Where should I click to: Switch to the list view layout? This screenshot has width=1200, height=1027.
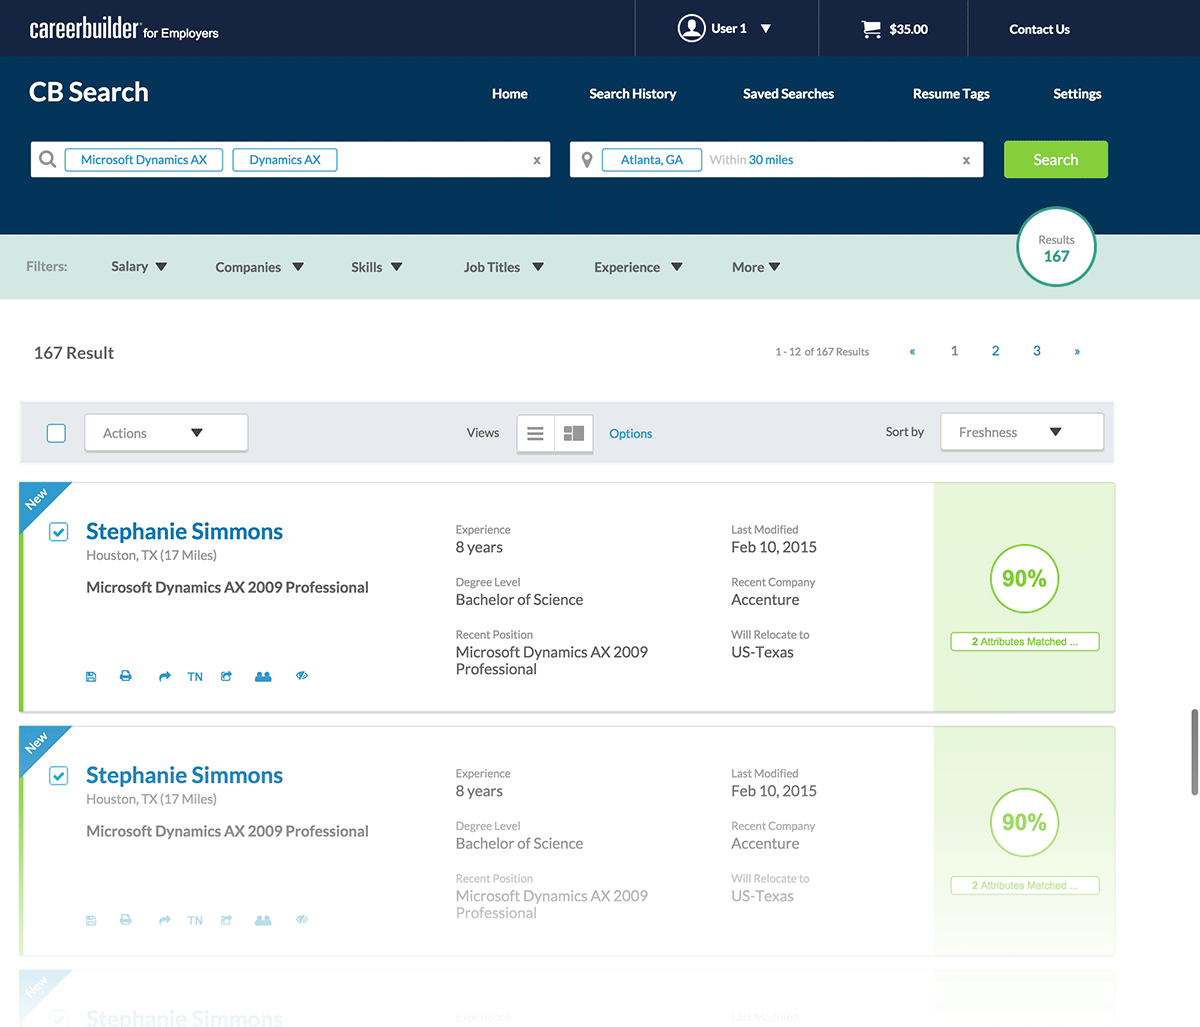click(x=536, y=433)
